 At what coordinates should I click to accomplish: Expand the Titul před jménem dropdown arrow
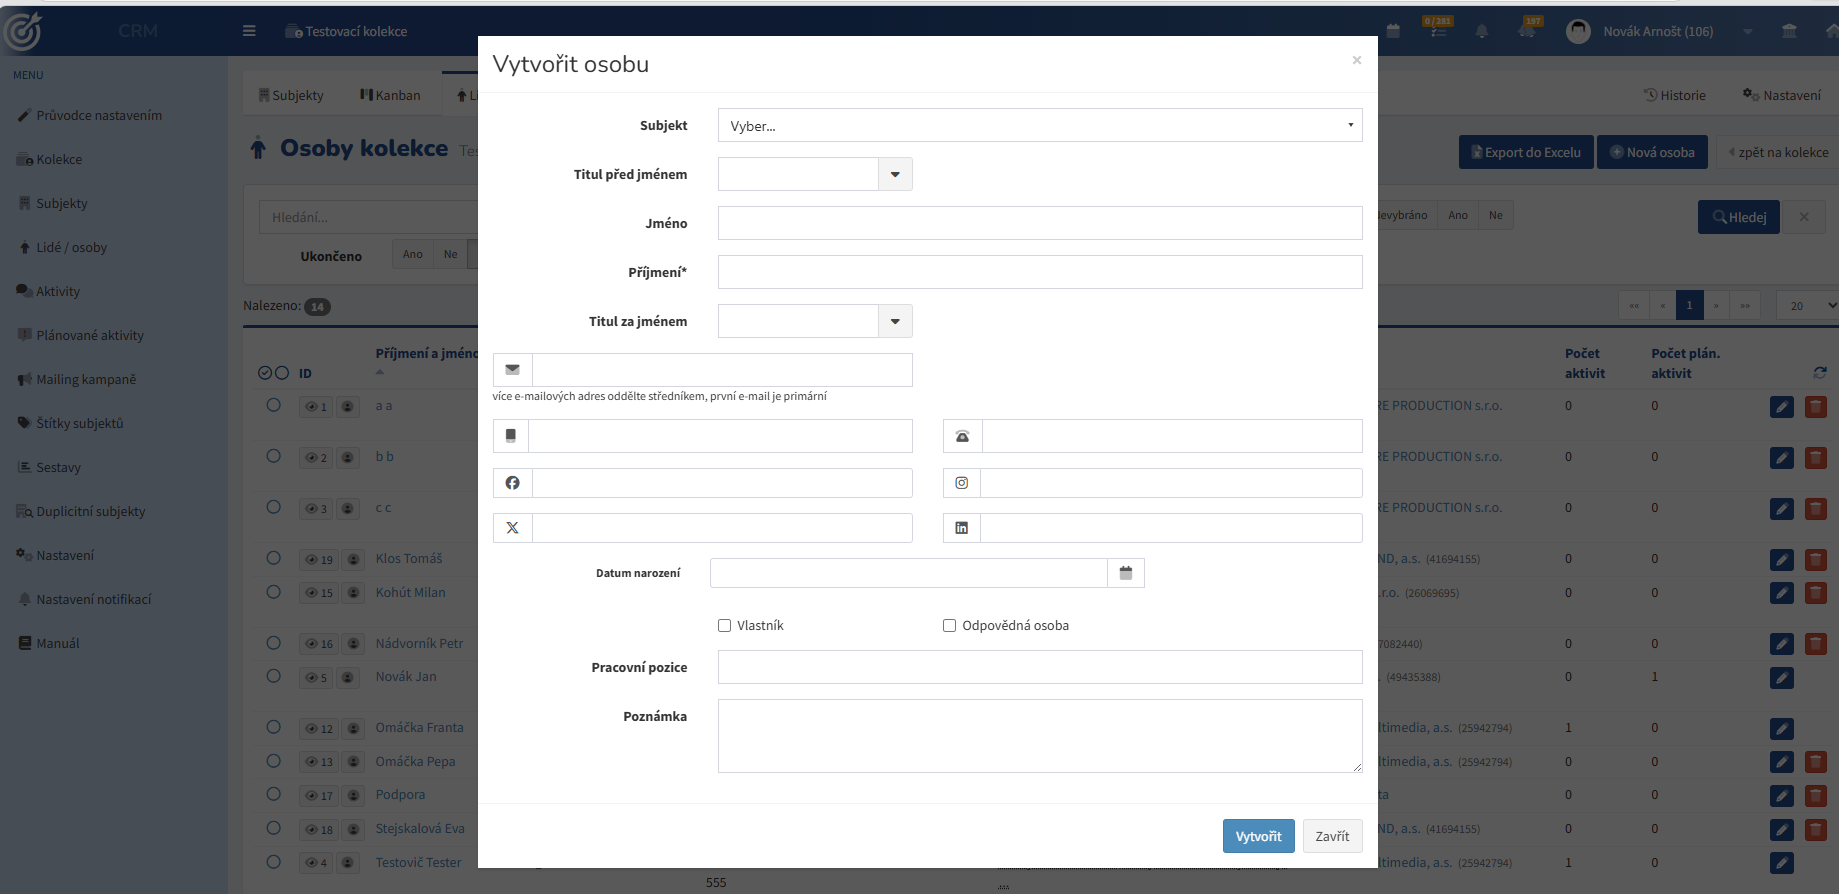click(895, 174)
